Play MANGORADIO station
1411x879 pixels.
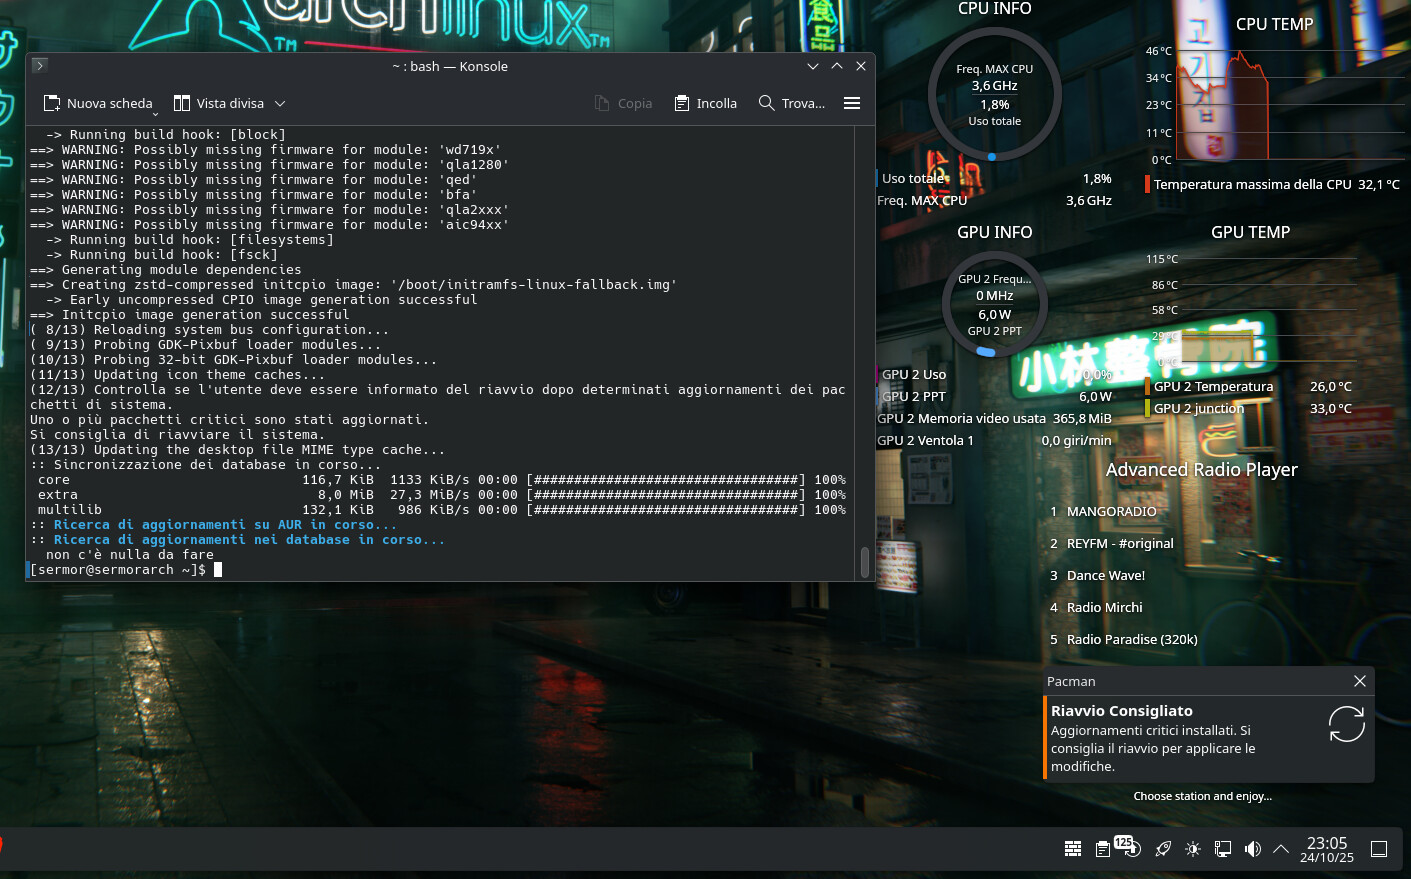(1111, 511)
